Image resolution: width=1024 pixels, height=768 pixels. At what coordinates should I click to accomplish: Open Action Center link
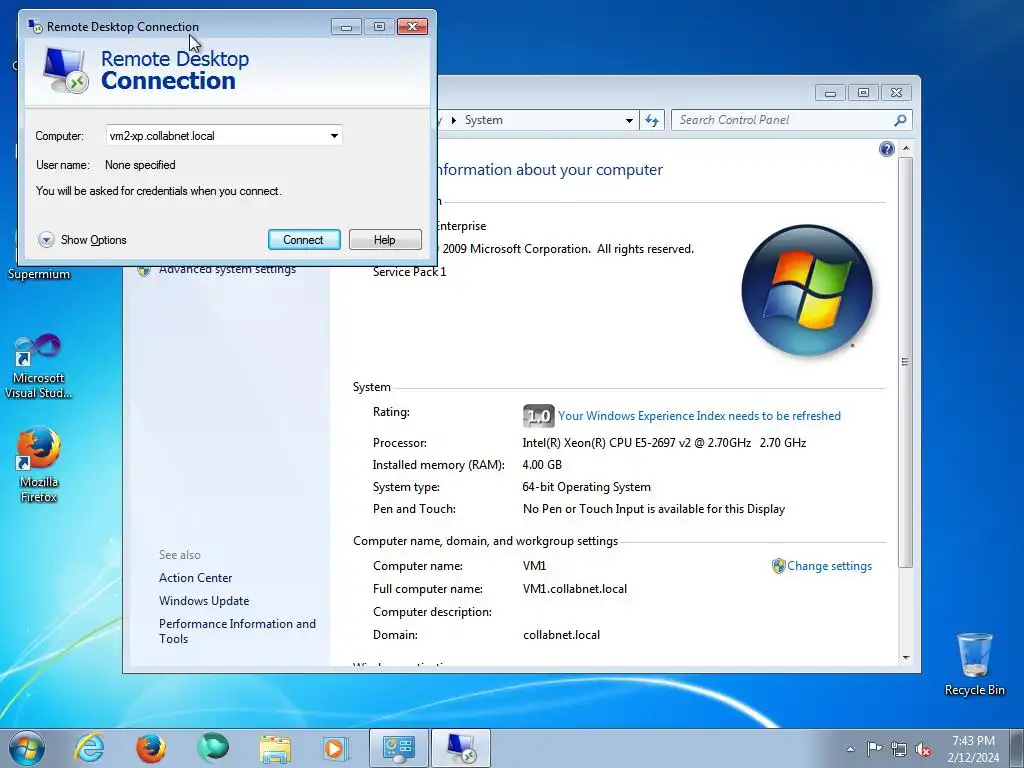(x=195, y=578)
